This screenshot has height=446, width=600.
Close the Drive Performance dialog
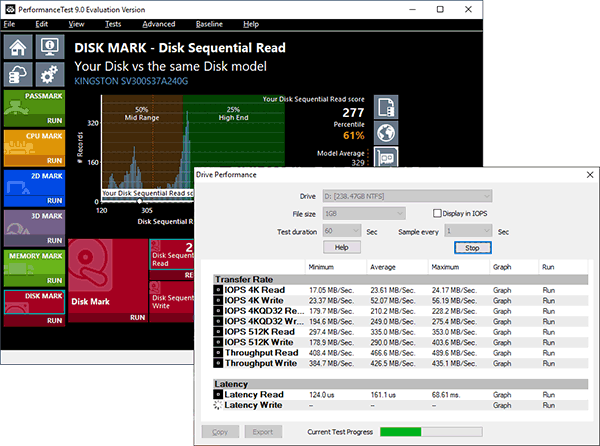(x=590, y=175)
